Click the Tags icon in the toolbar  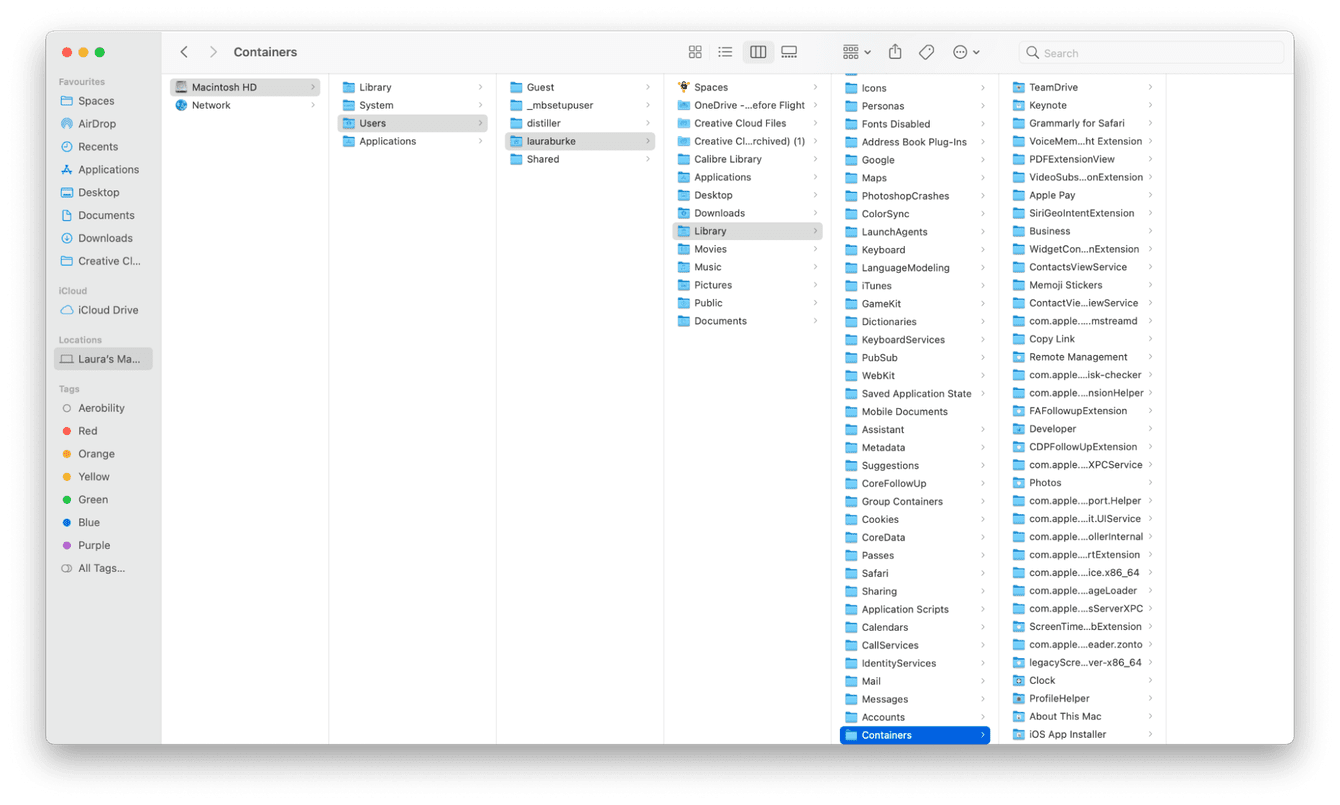point(926,51)
